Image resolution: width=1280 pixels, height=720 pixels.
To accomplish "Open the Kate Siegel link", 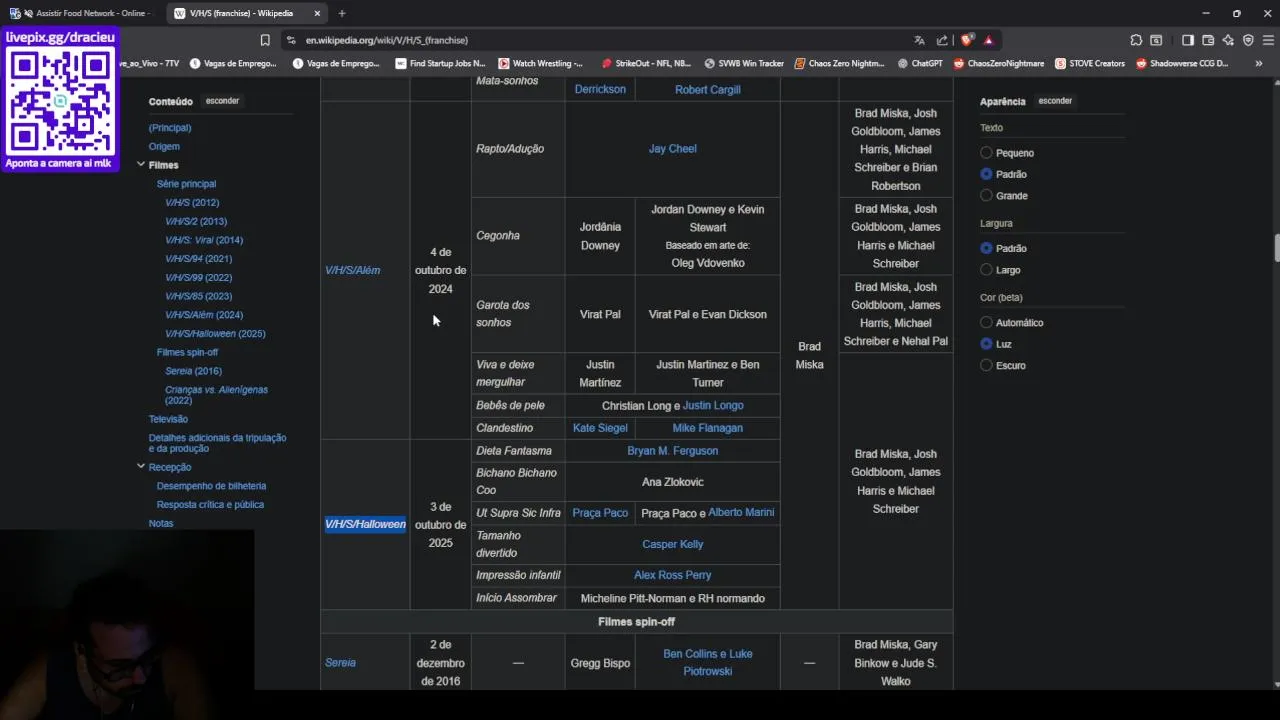I will click(600, 428).
